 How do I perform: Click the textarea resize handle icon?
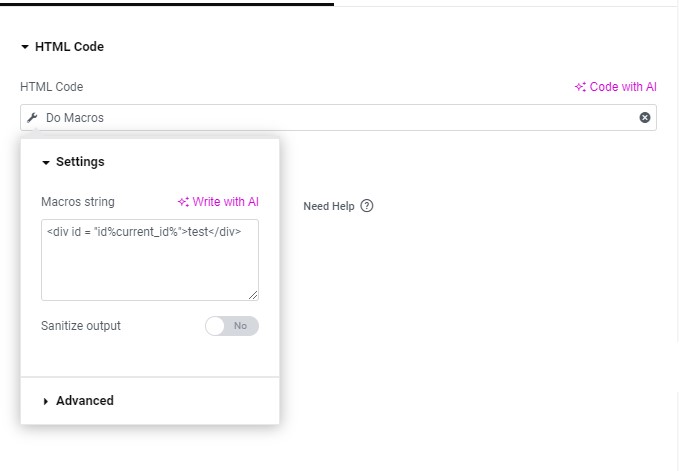[x=253, y=295]
